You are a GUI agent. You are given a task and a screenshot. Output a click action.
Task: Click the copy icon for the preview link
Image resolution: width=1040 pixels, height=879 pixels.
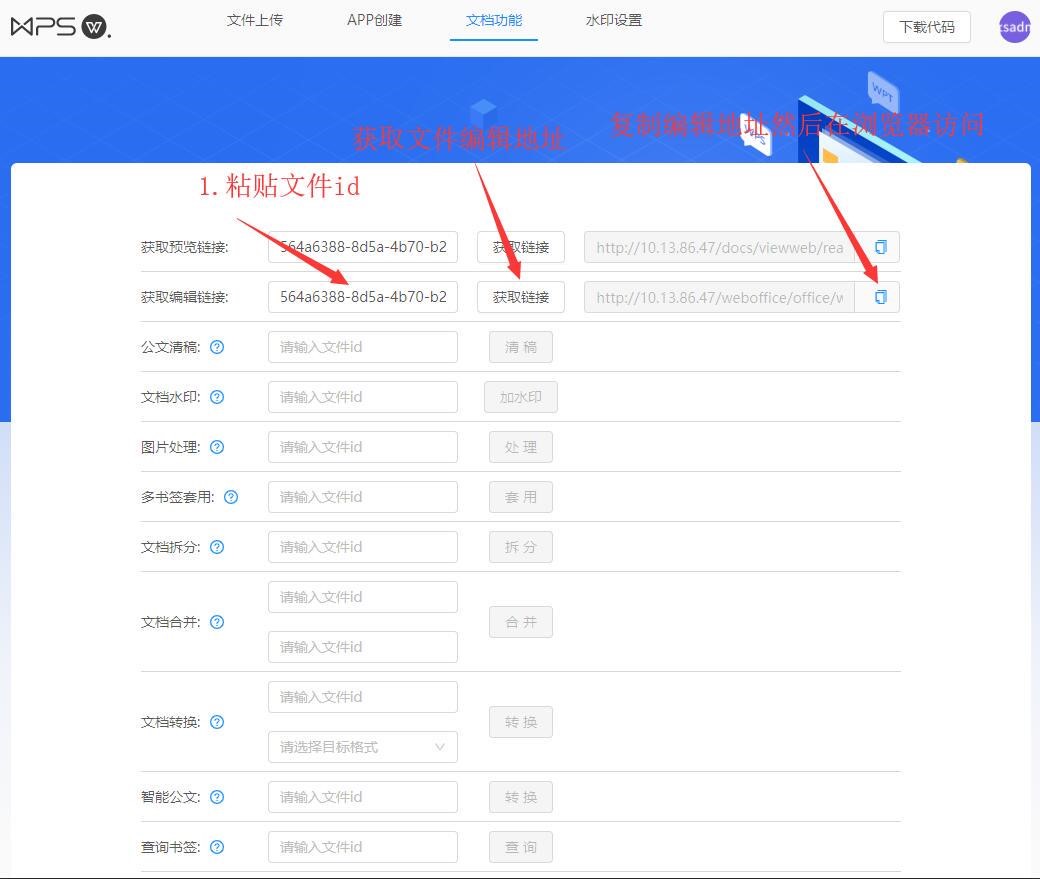pos(880,247)
